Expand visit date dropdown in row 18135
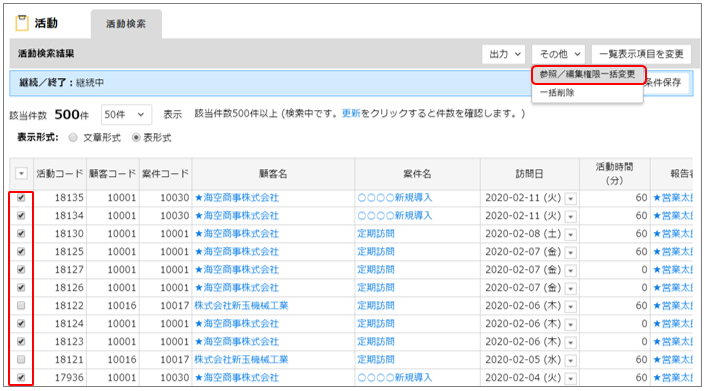The width and height of the screenshot is (705, 391). pyautogui.click(x=571, y=198)
